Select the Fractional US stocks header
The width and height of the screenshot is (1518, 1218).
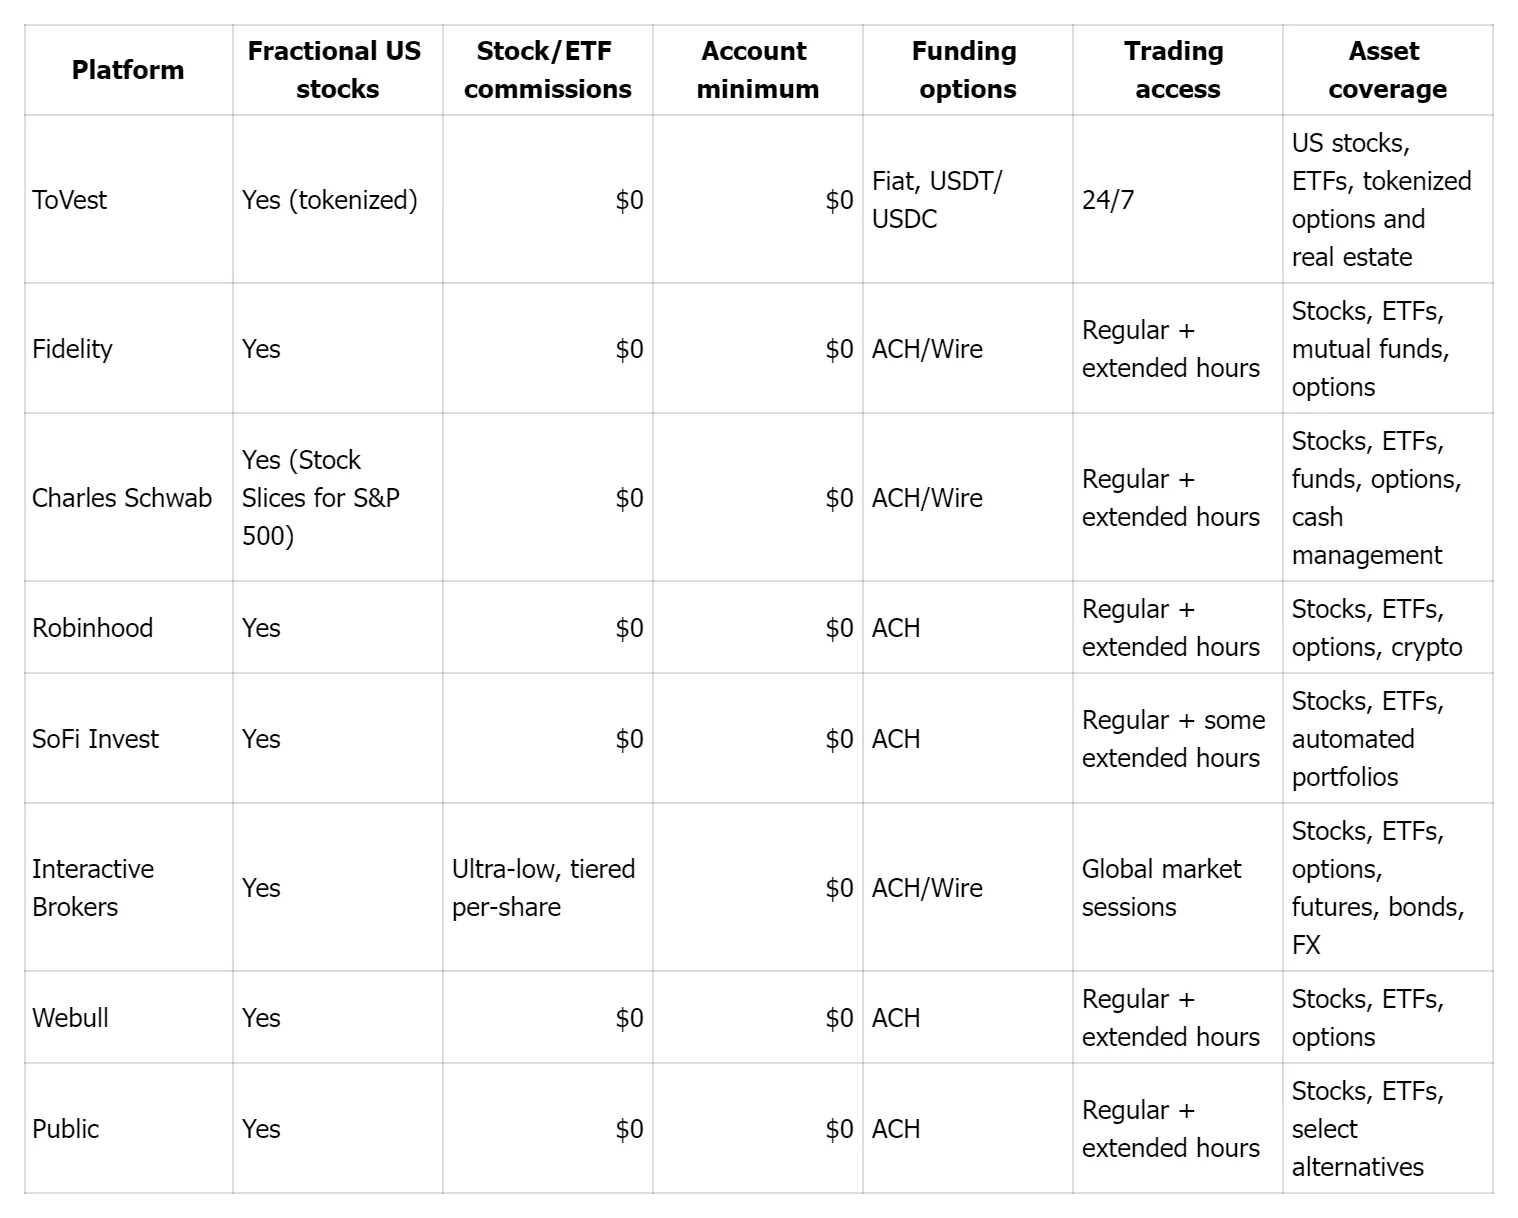(x=336, y=70)
